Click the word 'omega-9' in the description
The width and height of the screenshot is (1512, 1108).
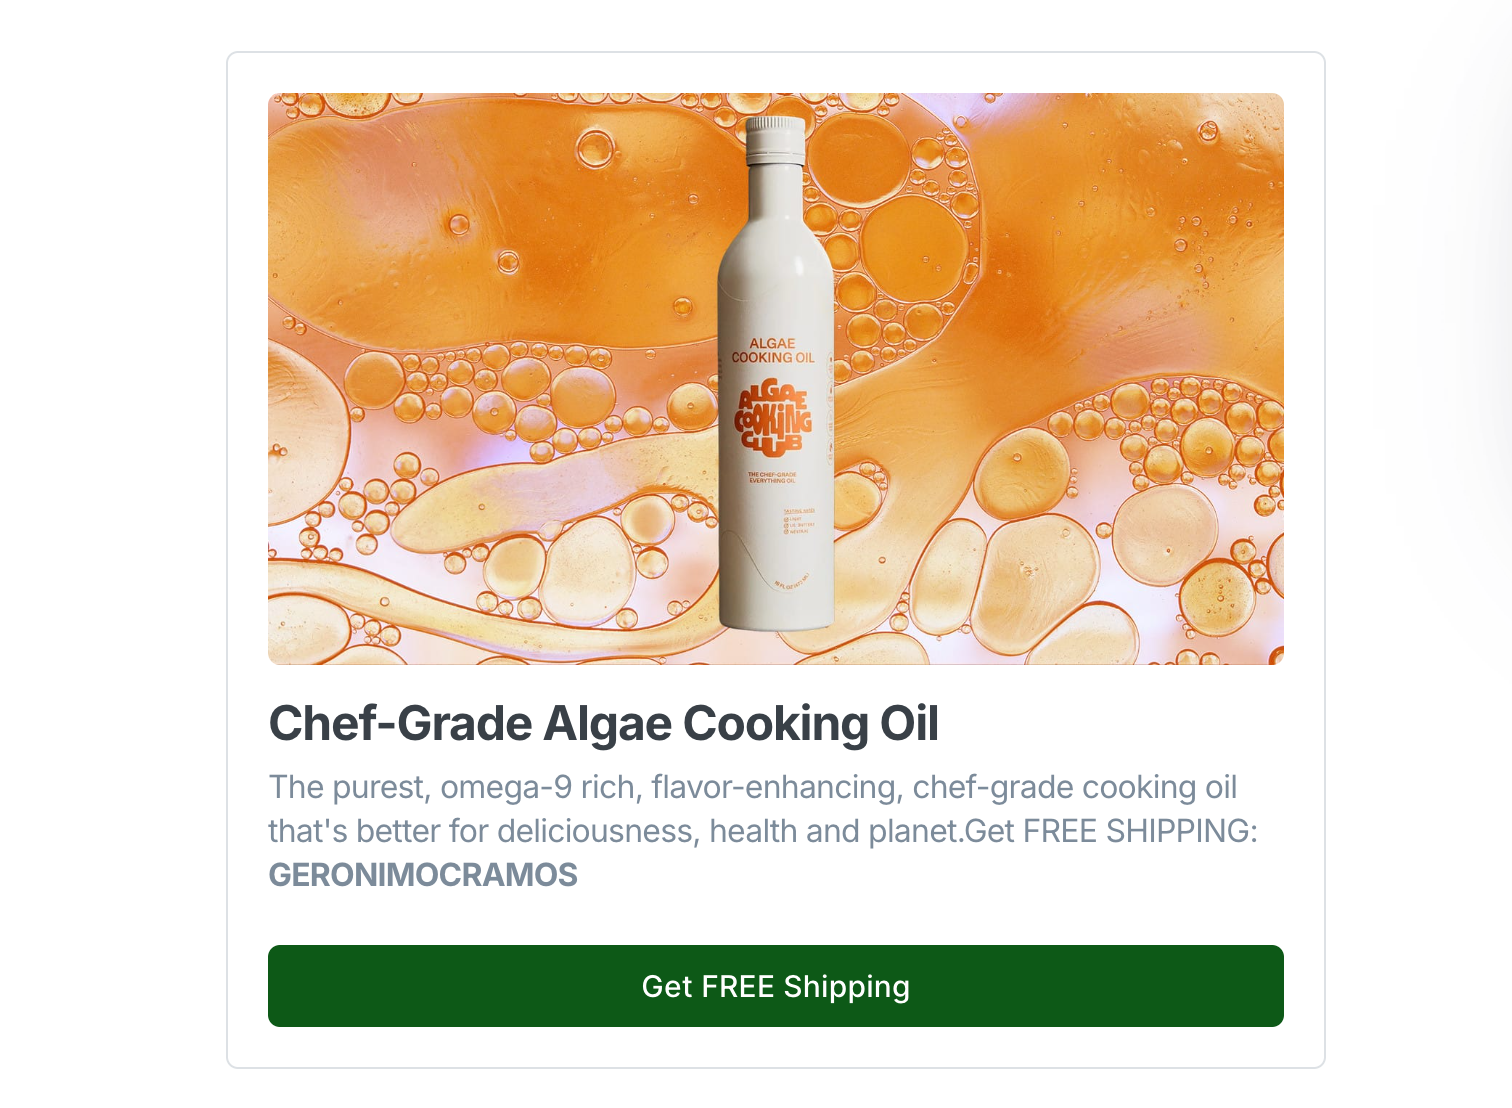pyautogui.click(x=506, y=788)
